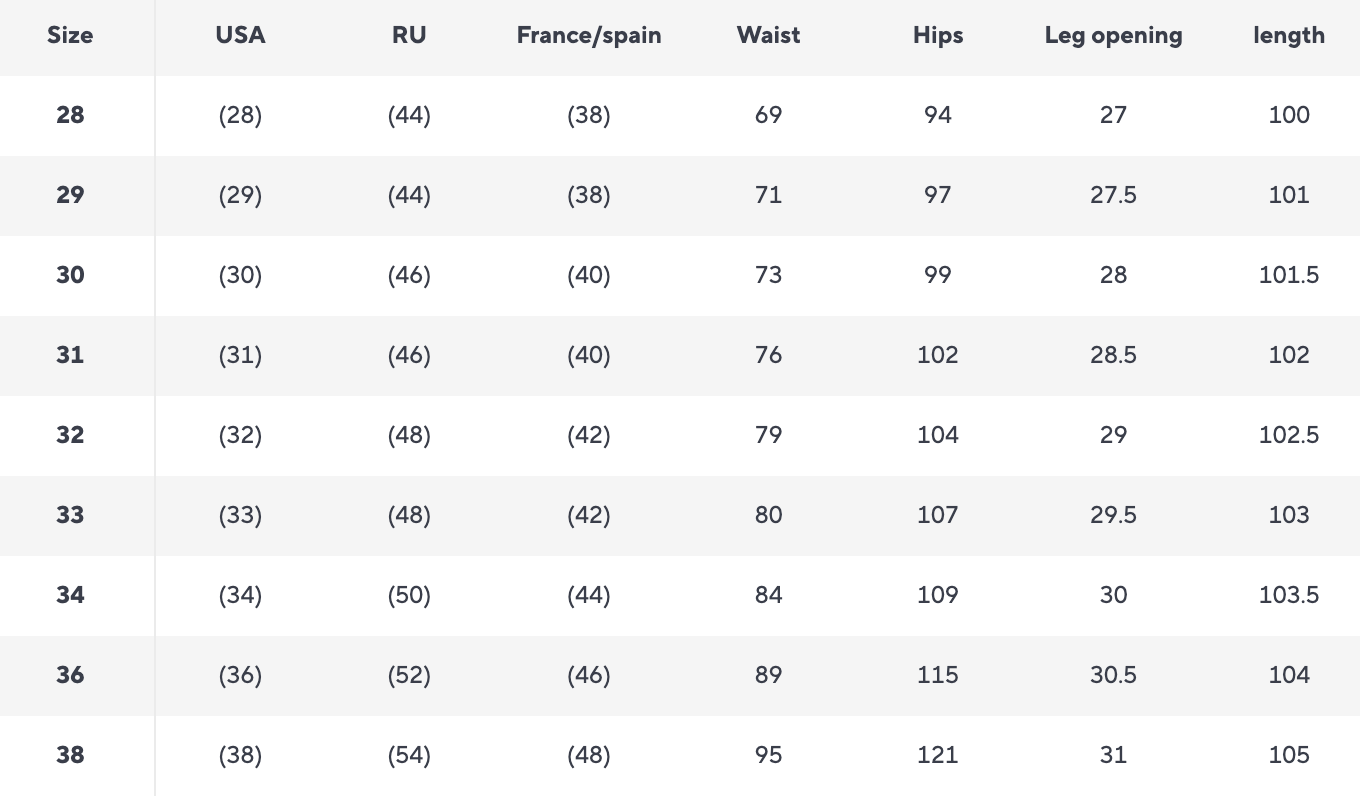Click the USA column header
The image size is (1360, 796).
240,35
